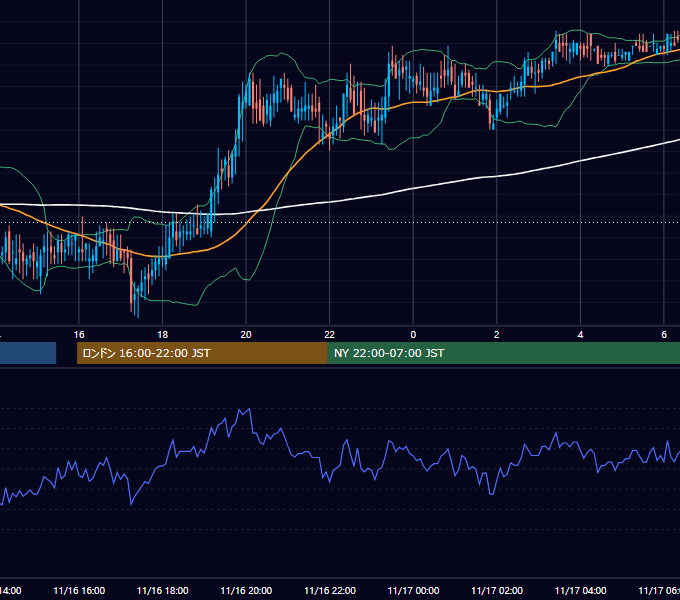
Task: Click the '6' hour label on price chart axis
Action: coord(664,335)
